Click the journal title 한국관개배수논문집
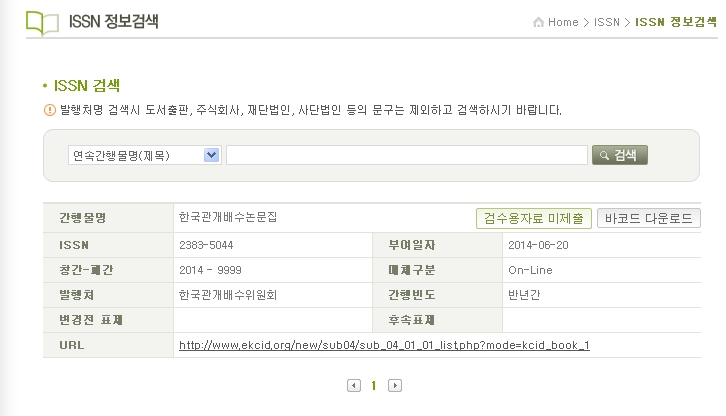726x416 pixels. [x=228, y=217]
